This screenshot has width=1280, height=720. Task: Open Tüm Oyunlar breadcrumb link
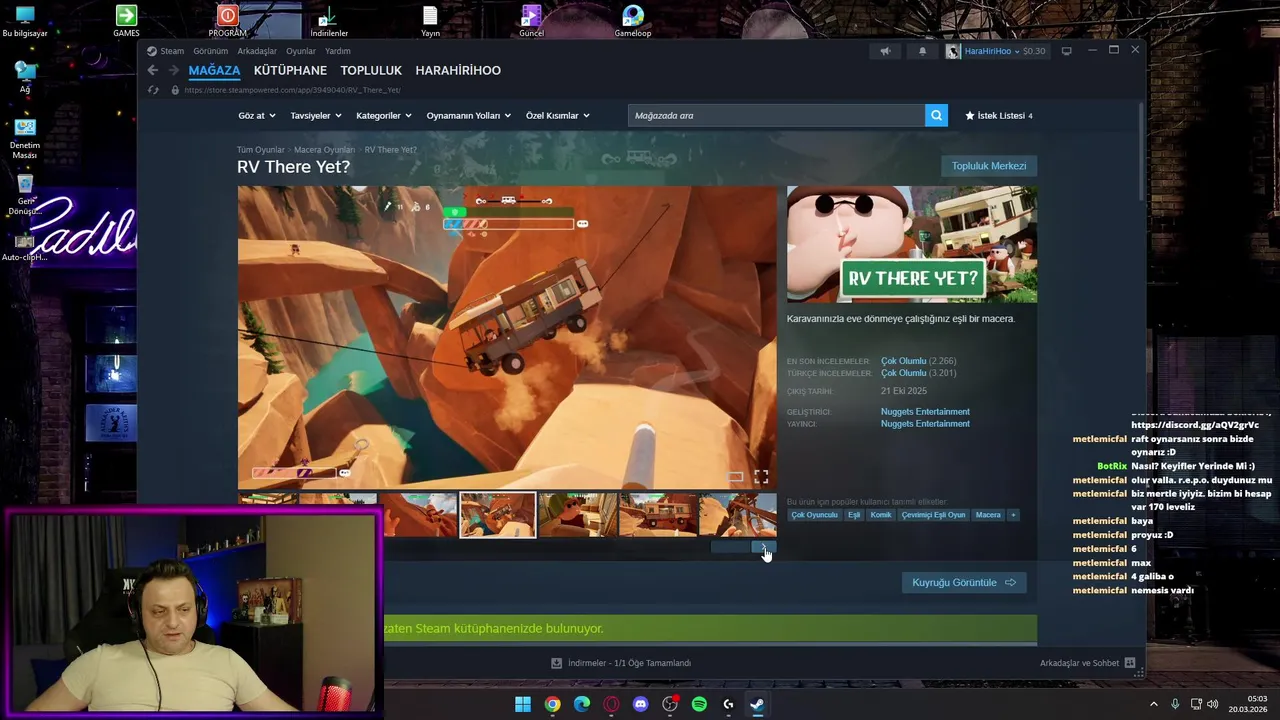[x=260, y=150]
